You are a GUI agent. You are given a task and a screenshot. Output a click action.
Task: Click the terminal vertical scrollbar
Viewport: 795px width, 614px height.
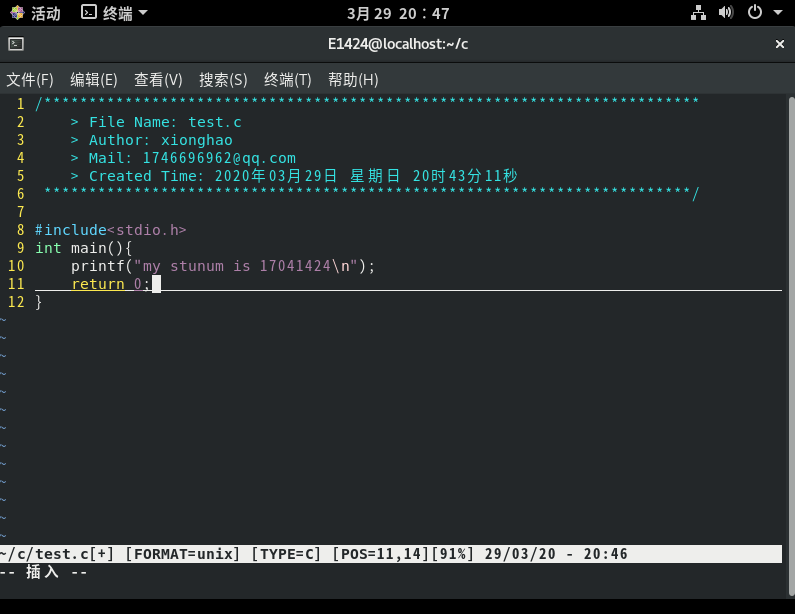pyautogui.click(x=791, y=346)
